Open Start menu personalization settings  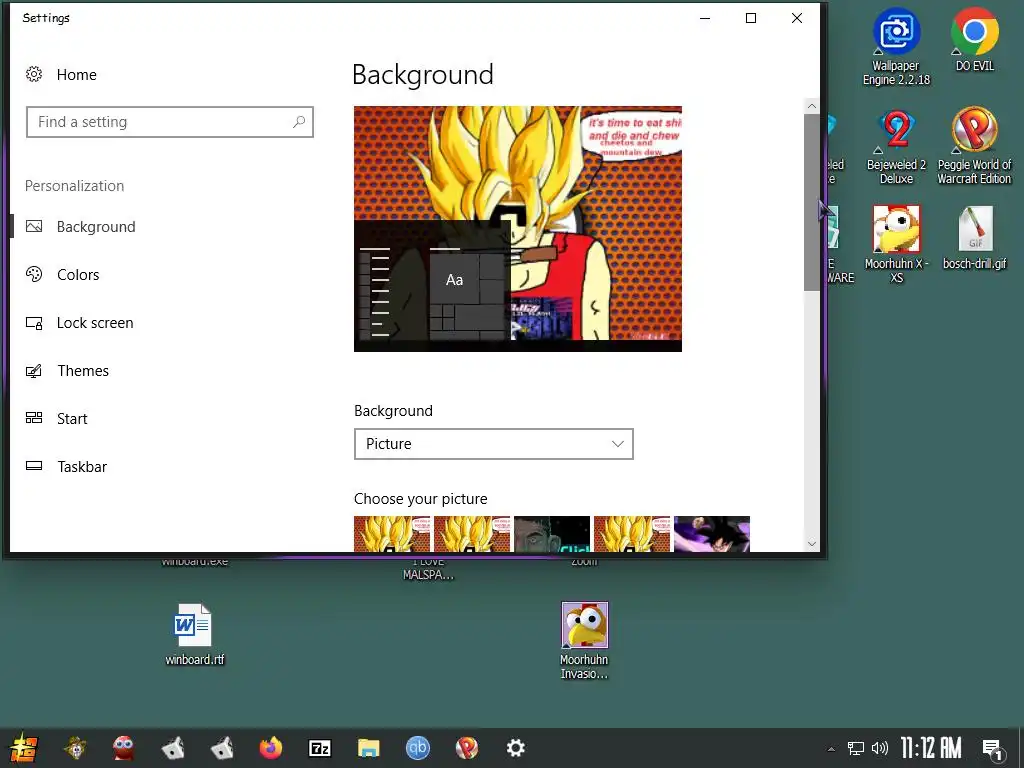(56, 419)
